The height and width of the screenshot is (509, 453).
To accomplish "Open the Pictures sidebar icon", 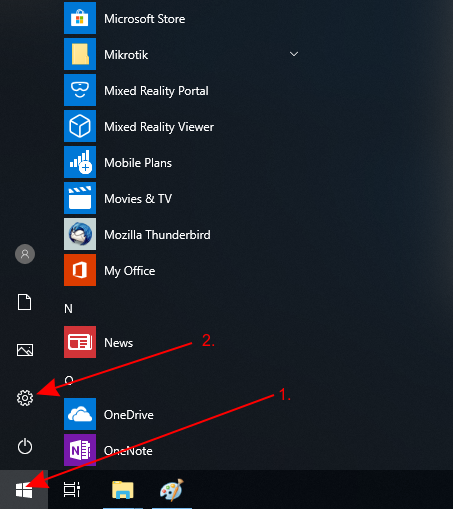I will click(25, 350).
